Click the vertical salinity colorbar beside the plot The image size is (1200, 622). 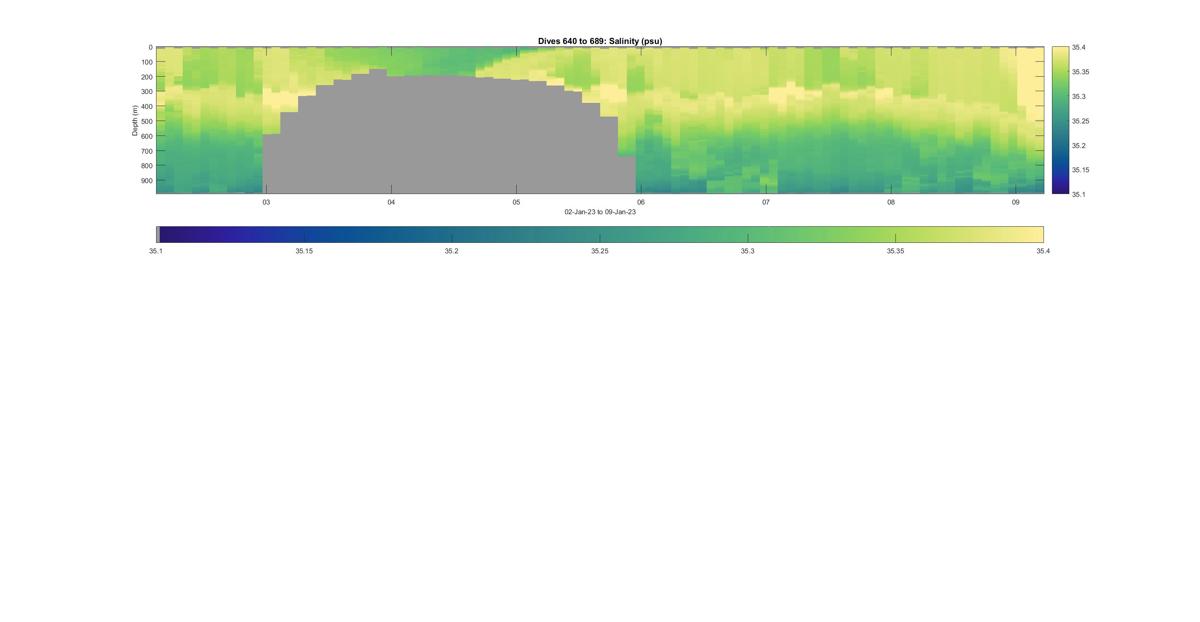[x=1059, y=120]
